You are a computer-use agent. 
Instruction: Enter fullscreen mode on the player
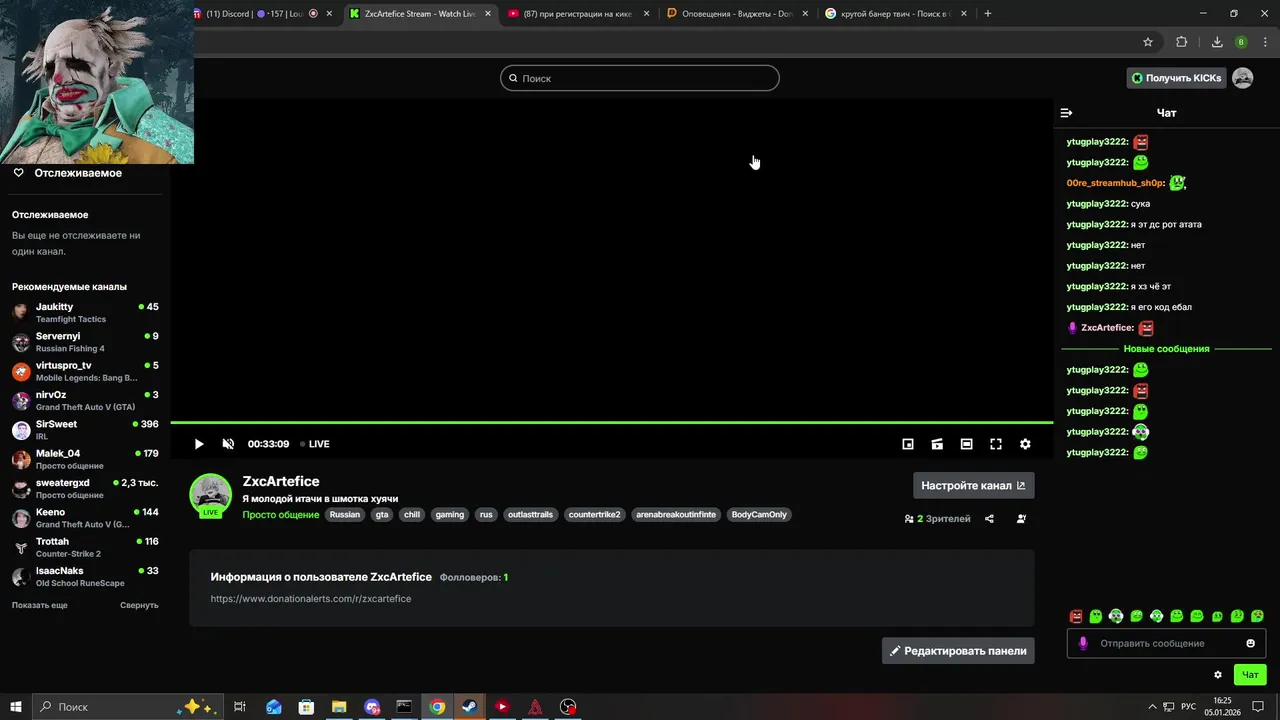point(996,444)
